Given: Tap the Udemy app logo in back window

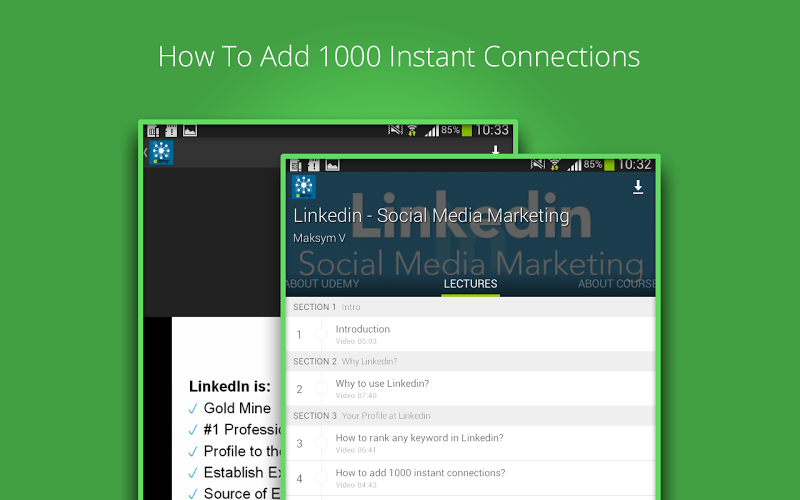Looking at the screenshot, I should pos(161,153).
